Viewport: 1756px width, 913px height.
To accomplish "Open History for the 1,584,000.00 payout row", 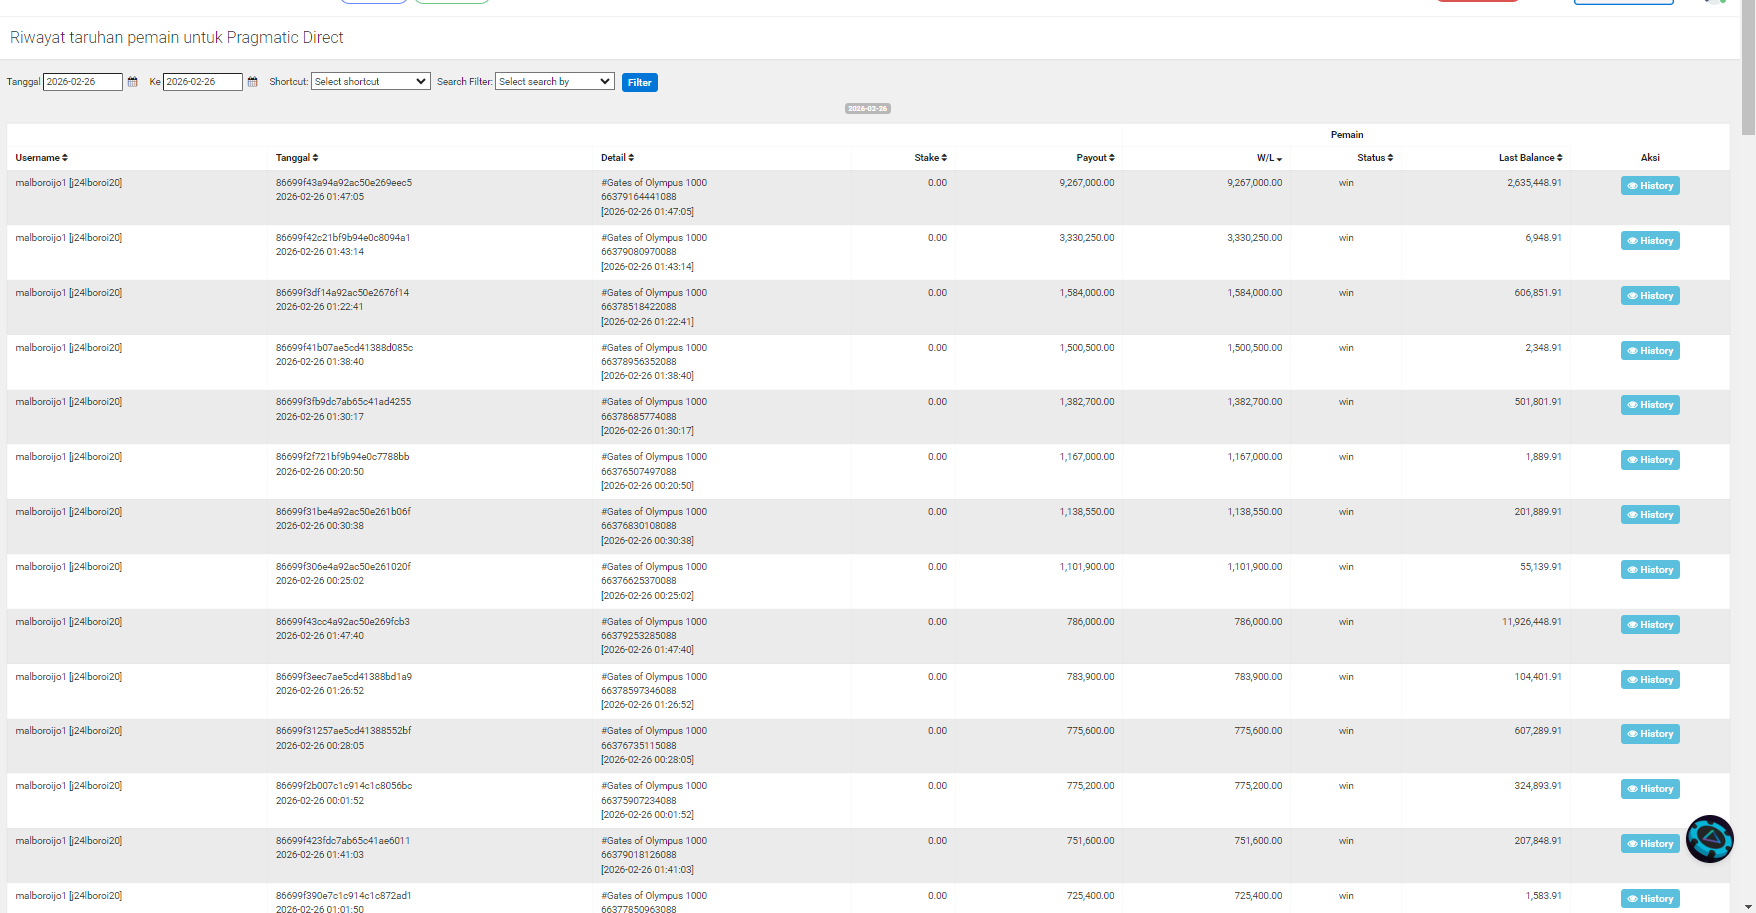I will point(1650,296).
